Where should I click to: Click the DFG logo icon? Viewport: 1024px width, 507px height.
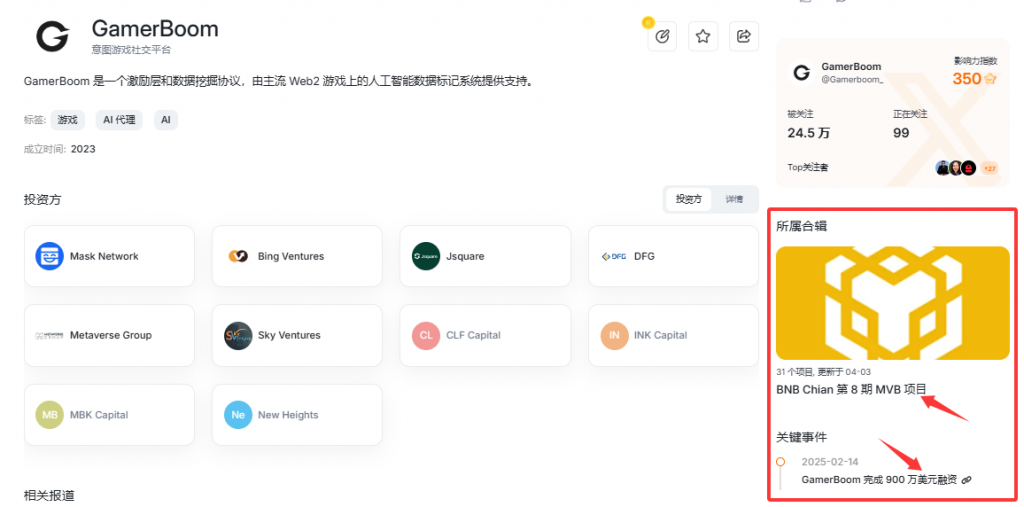pyautogui.click(x=614, y=256)
